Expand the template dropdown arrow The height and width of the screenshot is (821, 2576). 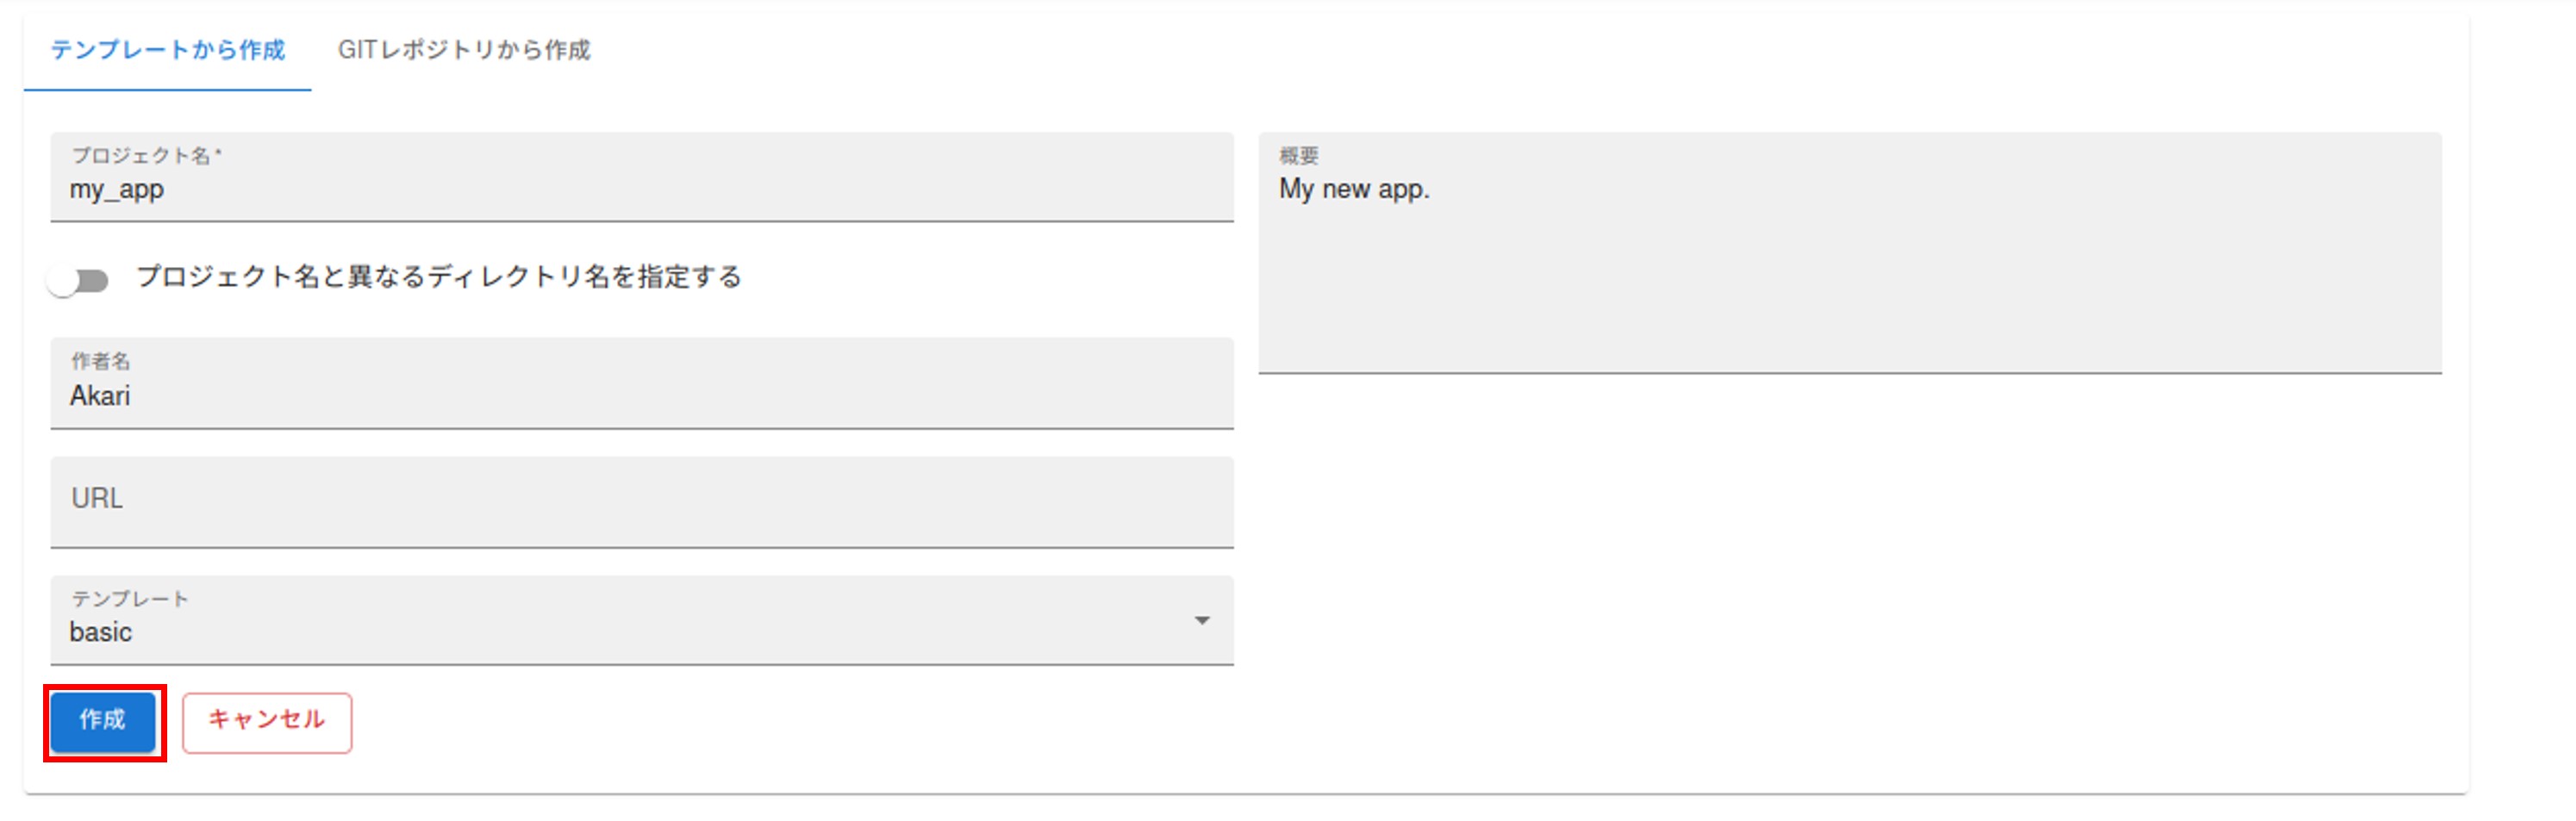1202,621
